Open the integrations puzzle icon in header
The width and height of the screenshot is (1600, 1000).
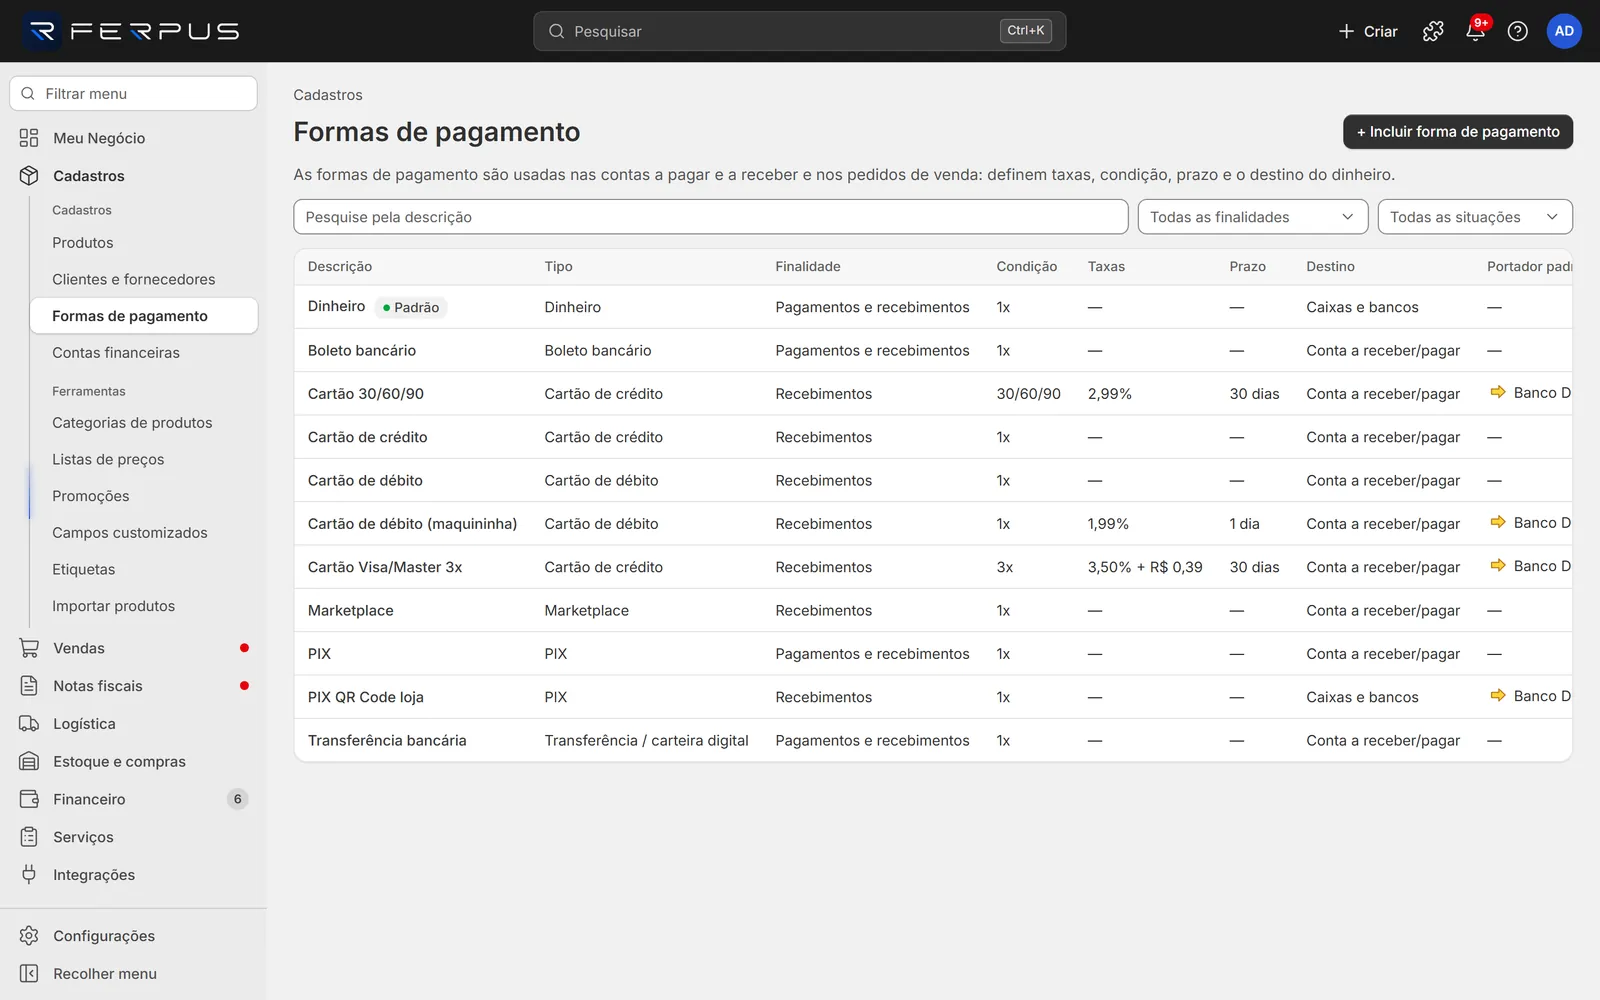click(1433, 31)
